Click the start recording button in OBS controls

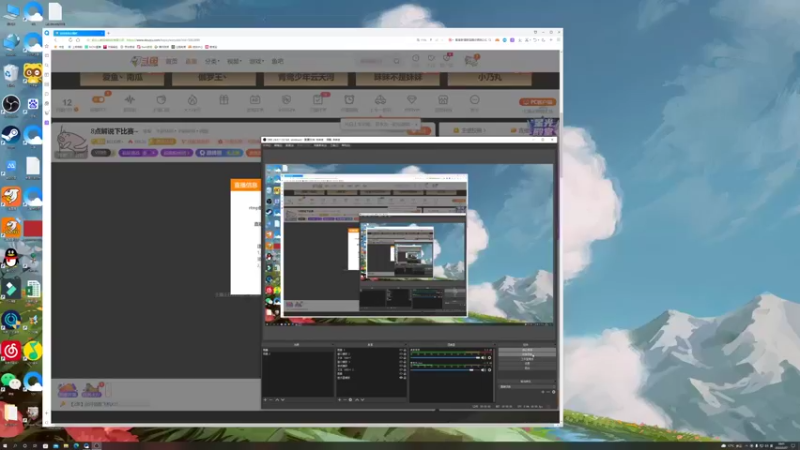pos(527,354)
